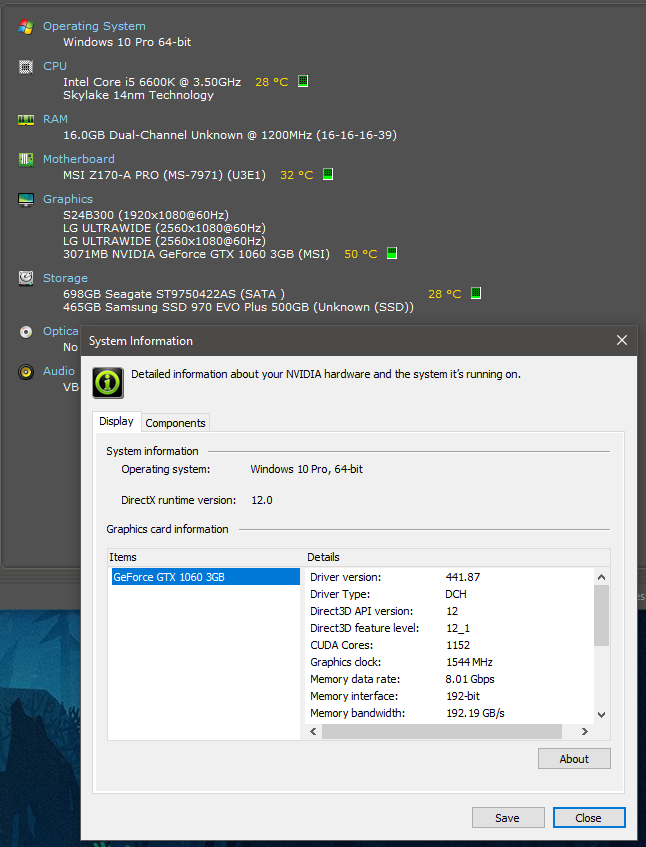Click the DirectX runtime version 12.0 value
646x847 pixels.
(x=262, y=500)
